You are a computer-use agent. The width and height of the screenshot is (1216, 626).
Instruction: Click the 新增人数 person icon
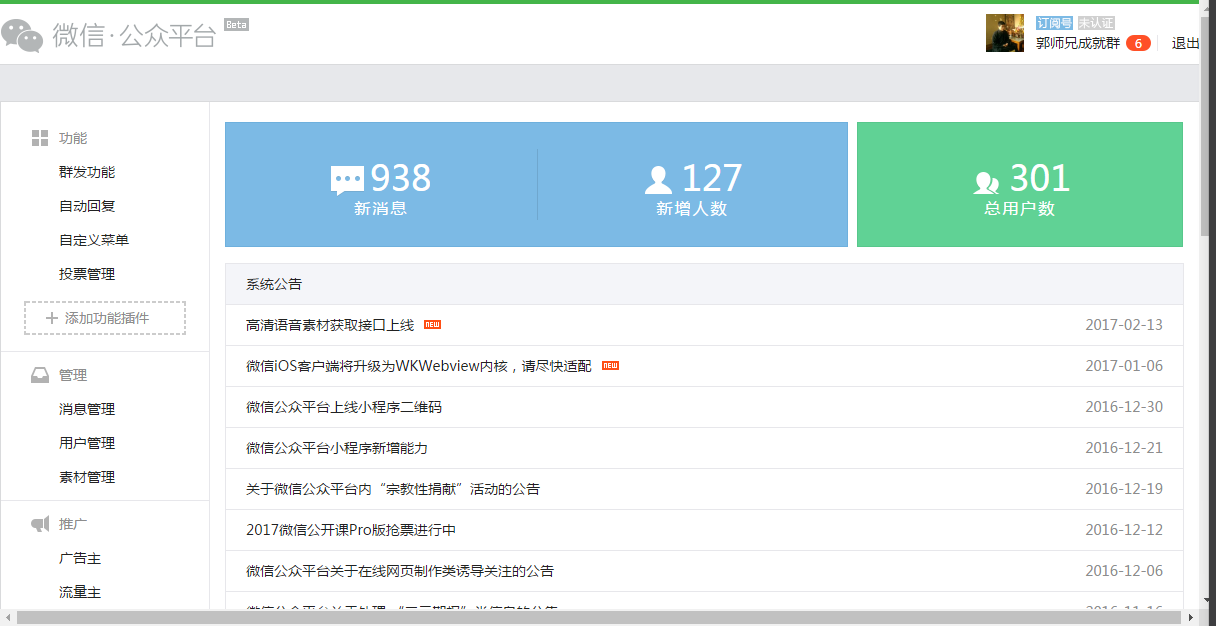tap(658, 180)
